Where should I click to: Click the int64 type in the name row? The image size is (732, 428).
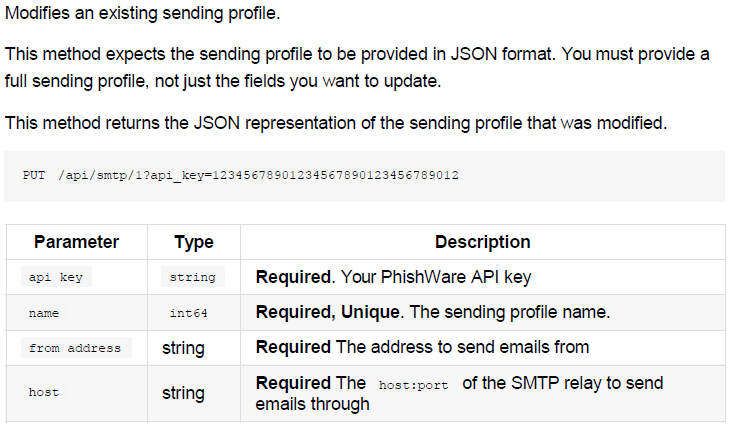point(189,313)
